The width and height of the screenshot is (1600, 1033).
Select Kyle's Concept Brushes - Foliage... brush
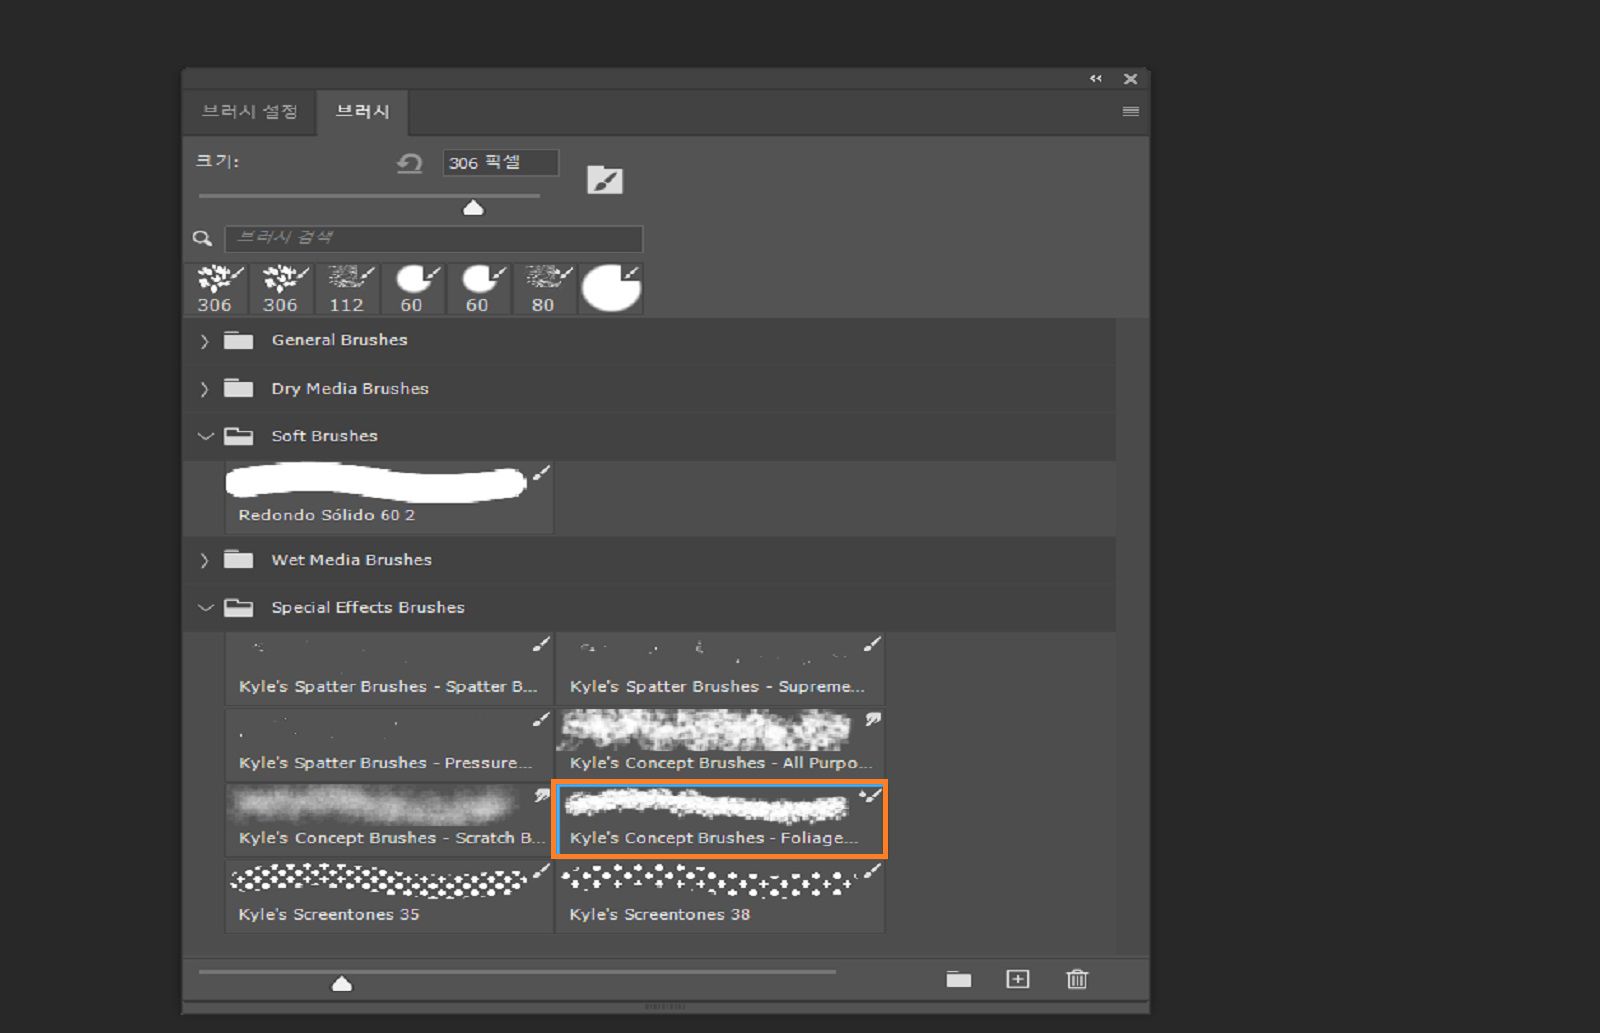click(720, 820)
